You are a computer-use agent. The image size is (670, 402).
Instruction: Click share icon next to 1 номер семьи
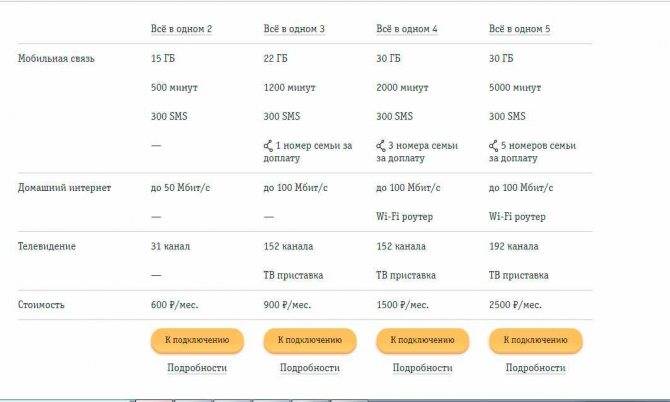(268, 146)
